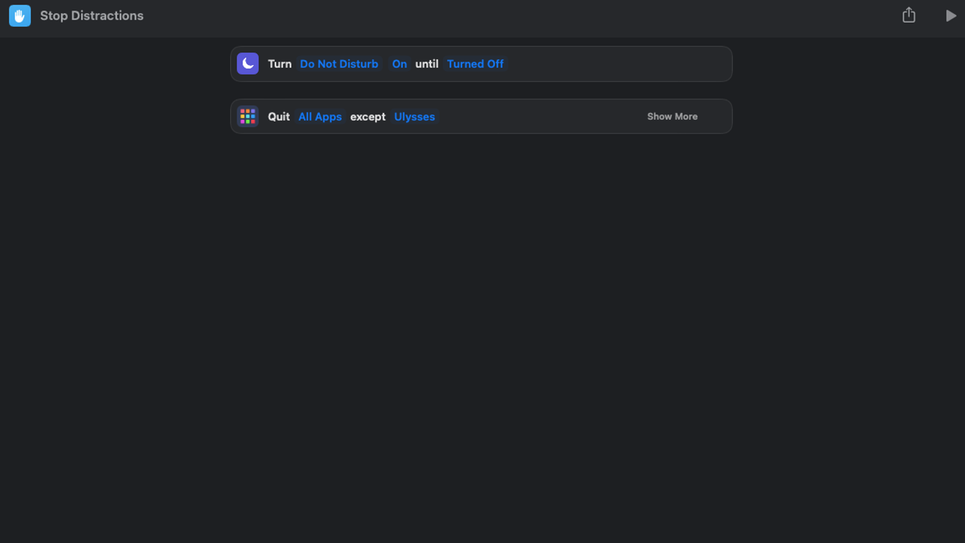This screenshot has height=543, width=965.
Task: Click the share icon in the toolbar
Action: (x=908, y=15)
